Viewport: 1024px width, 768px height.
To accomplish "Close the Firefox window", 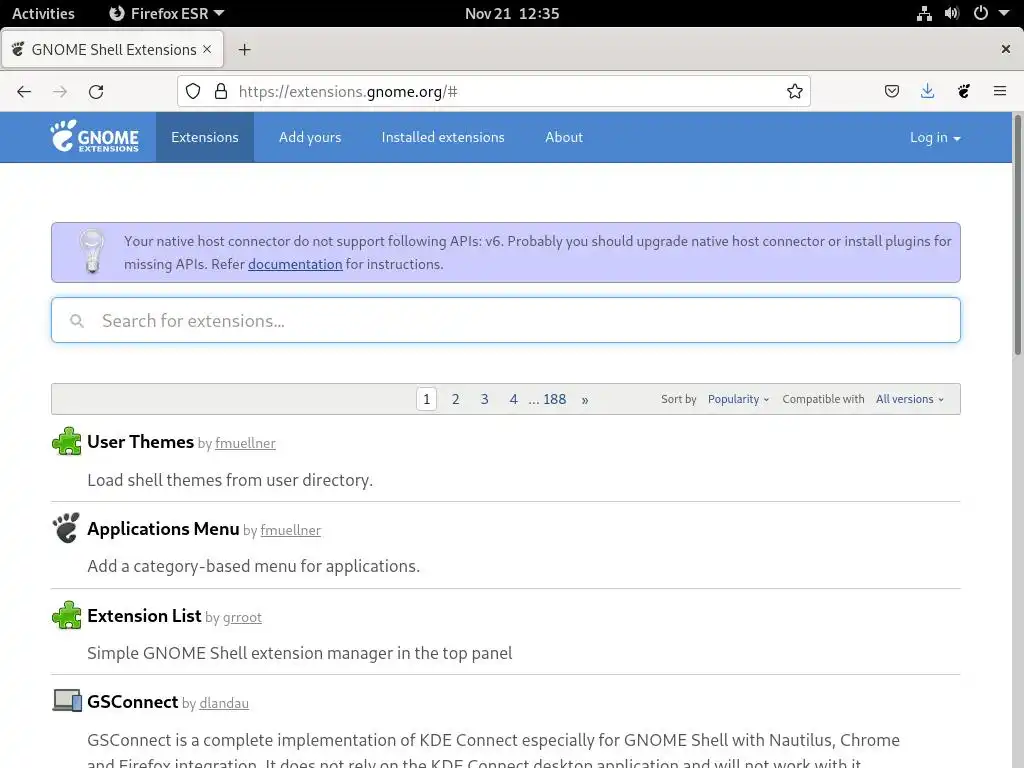I will (x=1006, y=49).
